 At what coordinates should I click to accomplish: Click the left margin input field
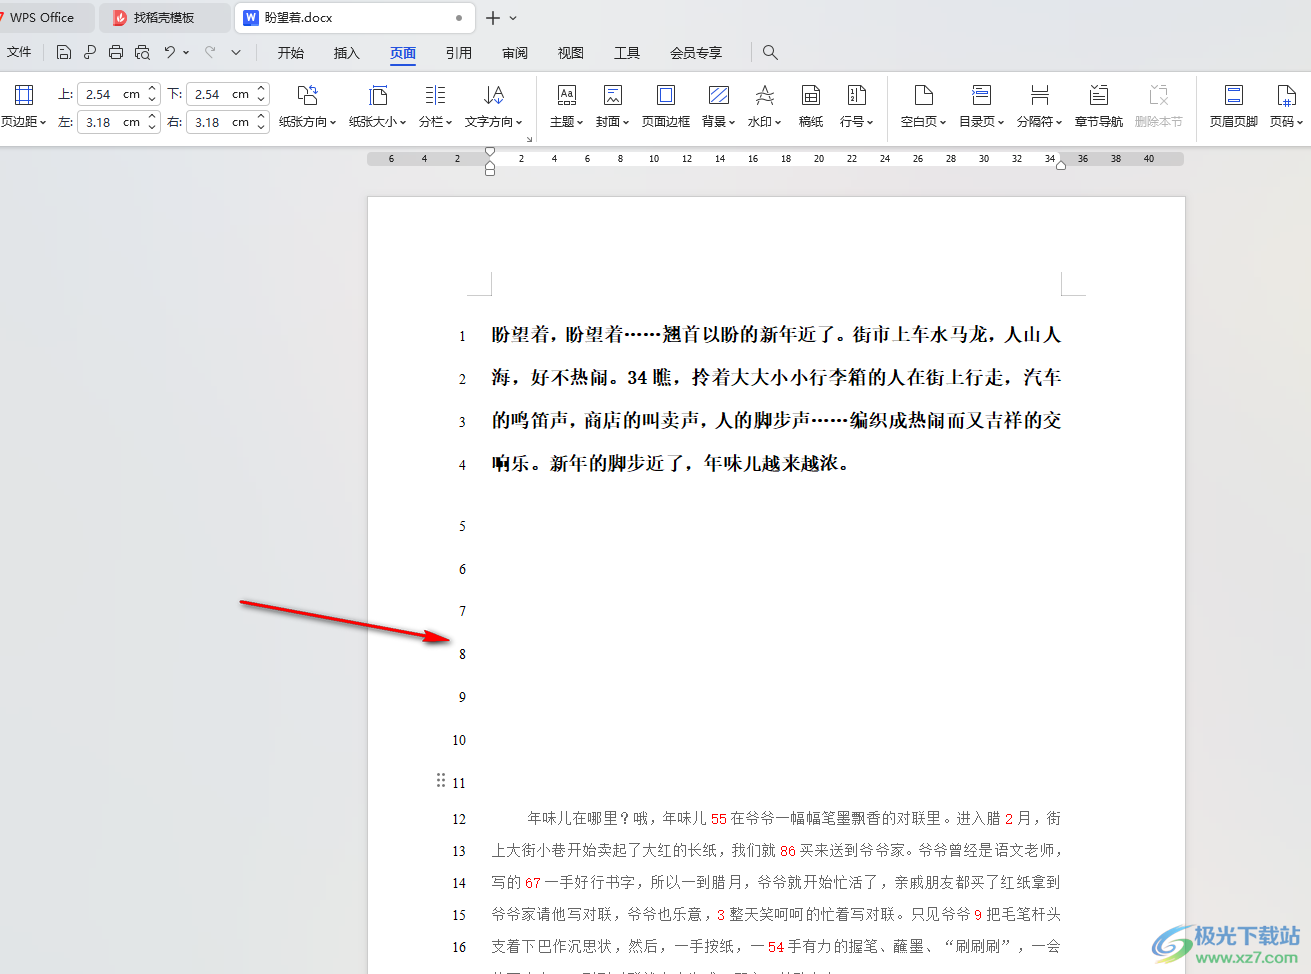coord(110,122)
